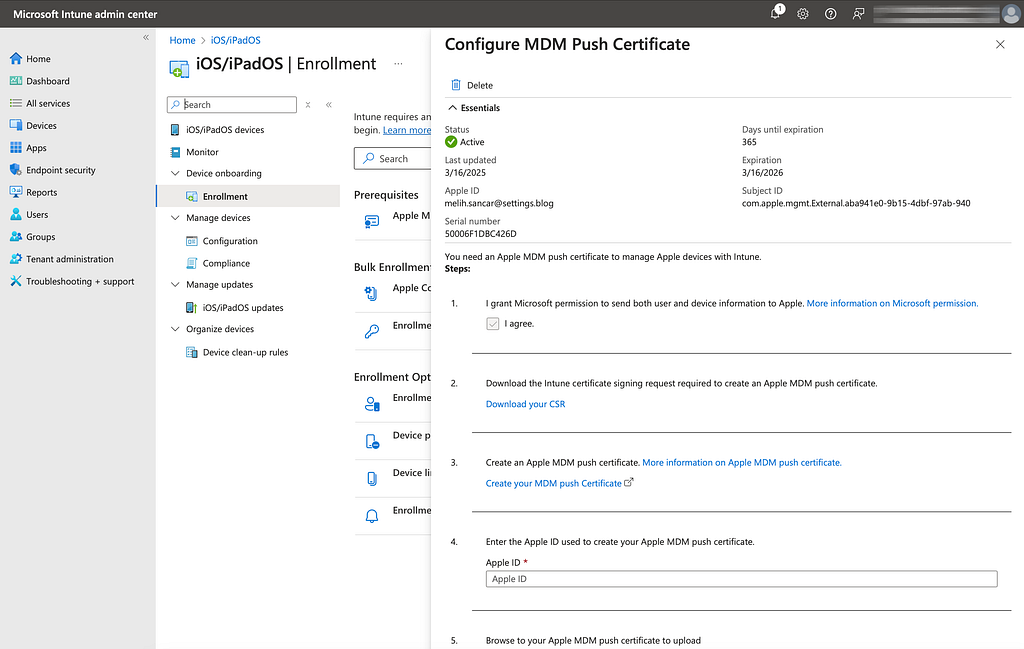Select the Apple ID email melih.sancar@settings.blog
This screenshot has height=649, width=1024.
pos(499,203)
